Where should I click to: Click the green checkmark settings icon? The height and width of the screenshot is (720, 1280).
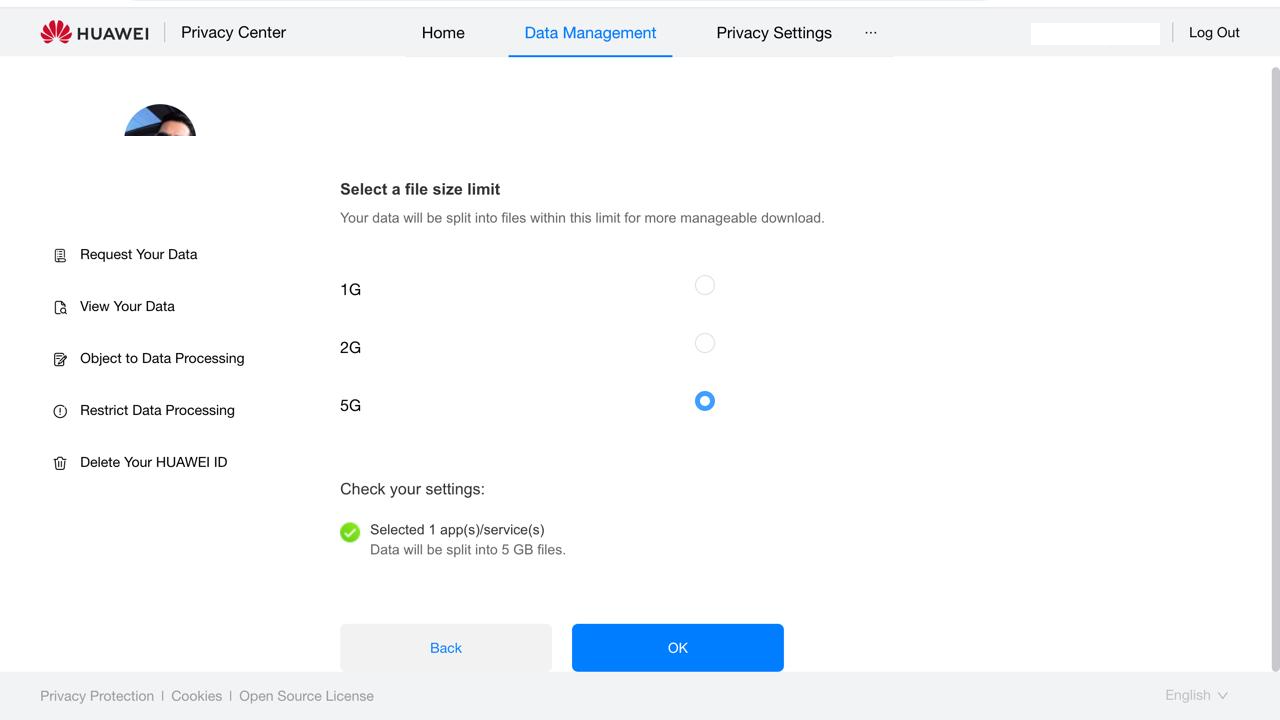[x=350, y=532]
